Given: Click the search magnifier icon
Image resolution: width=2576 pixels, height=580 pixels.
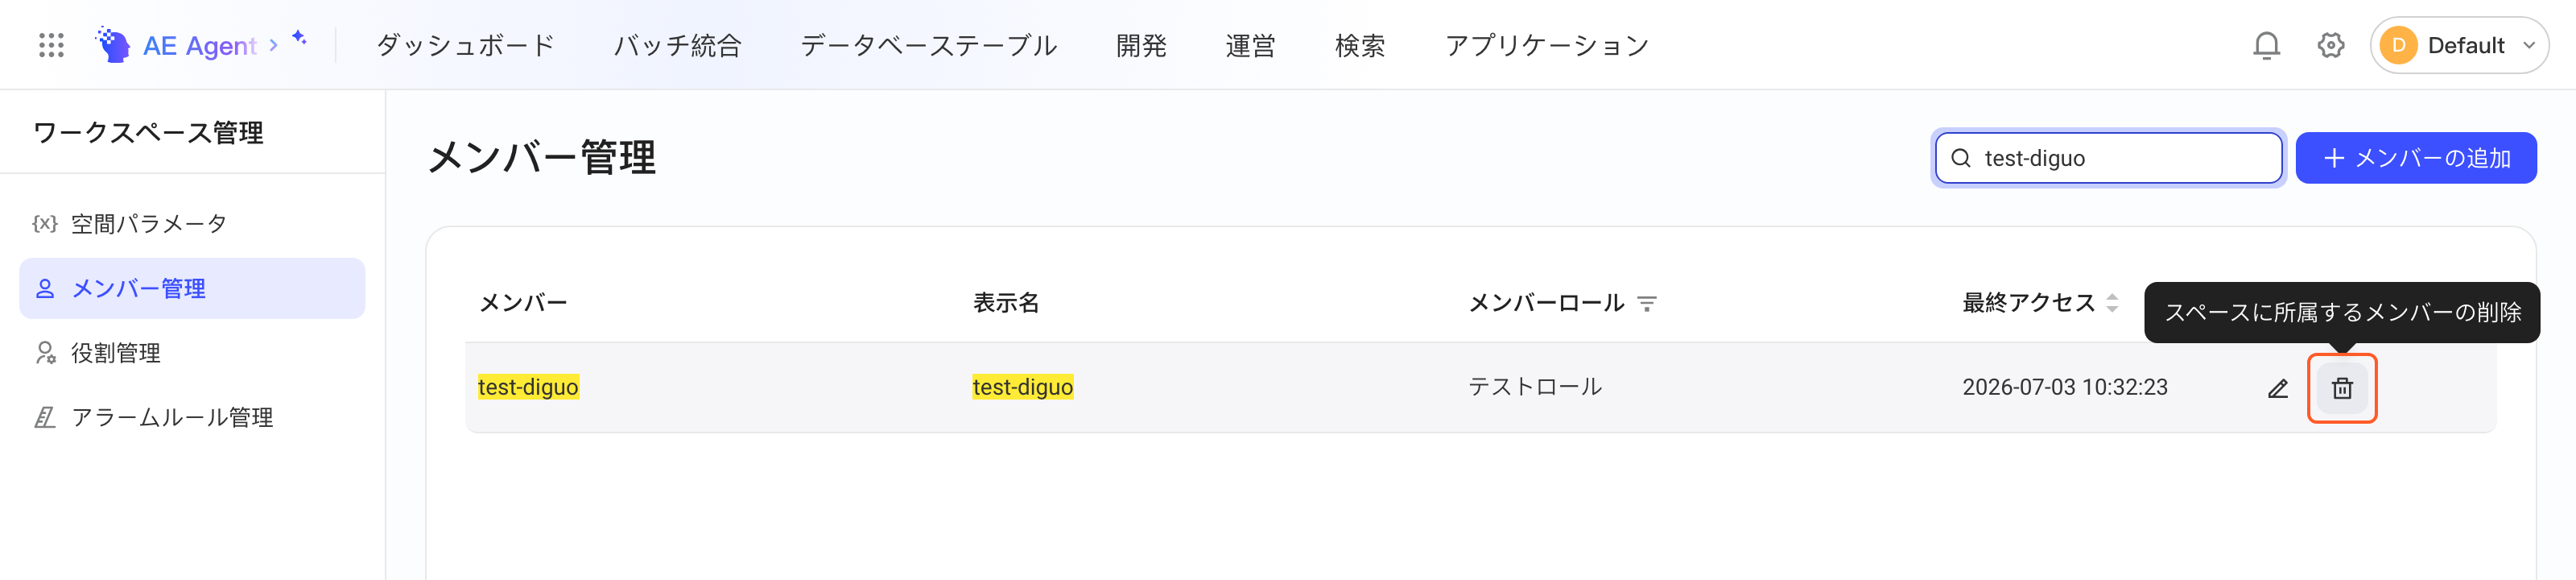Looking at the screenshot, I should pos(1961,158).
